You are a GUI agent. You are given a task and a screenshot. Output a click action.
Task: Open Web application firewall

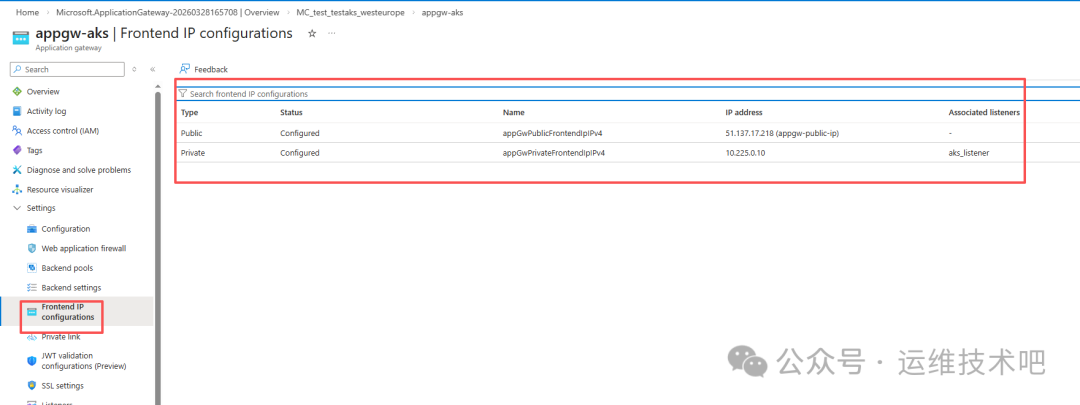point(83,248)
